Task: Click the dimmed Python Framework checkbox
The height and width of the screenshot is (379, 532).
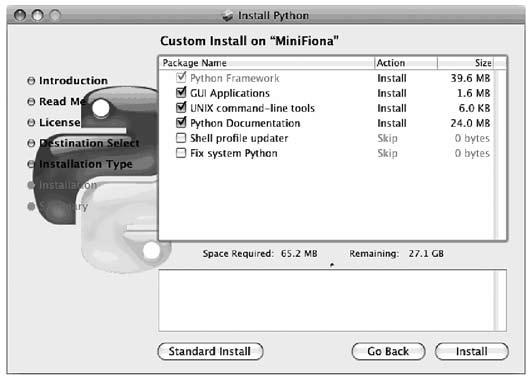Action: [181, 77]
